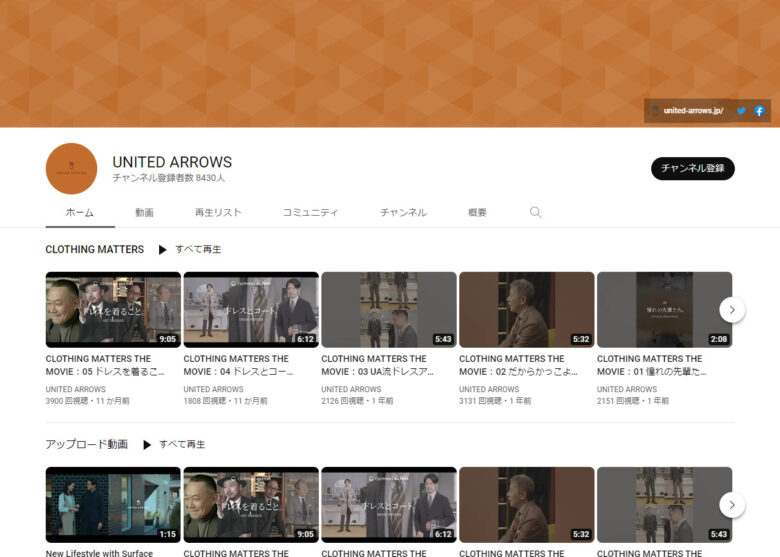Open the 9:05 thumbnail in CLOTHING MATTERS row
The image size is (780, 557).
tap(113, 310)
